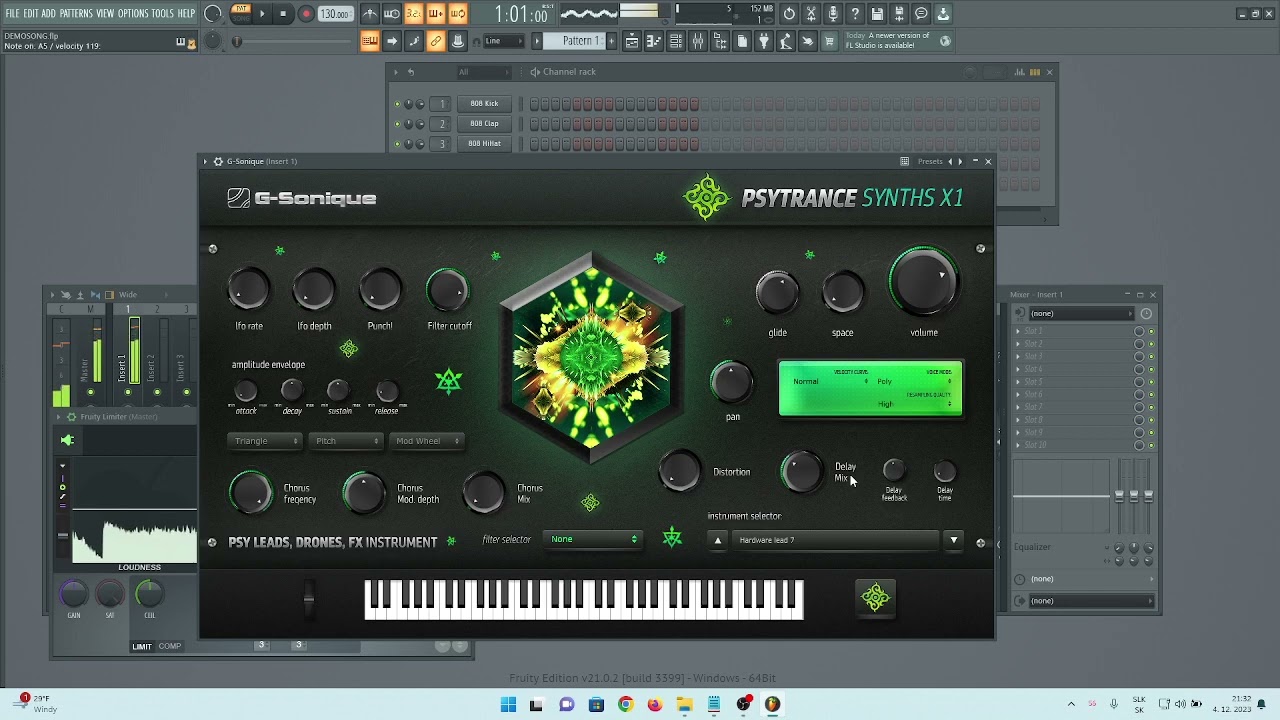Open the plugin picker plug icon
Viewport: 1280px width, 720px height.
[x=764, y=41]
